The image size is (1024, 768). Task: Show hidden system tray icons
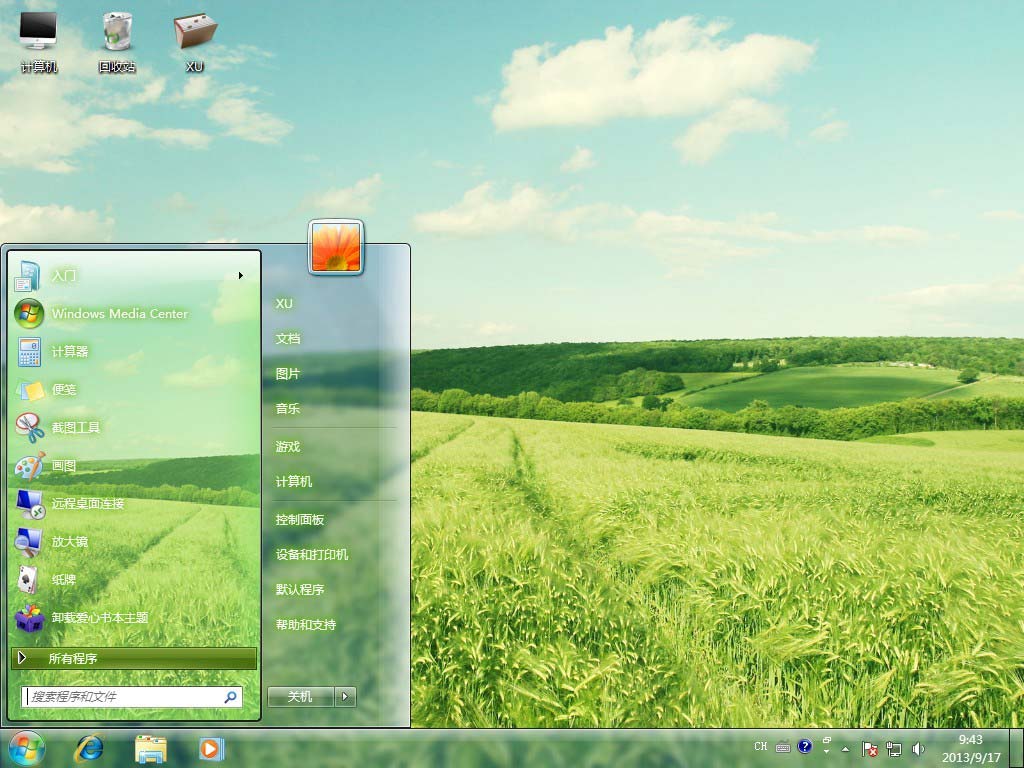pyautogui.click(x=846, y=748)
